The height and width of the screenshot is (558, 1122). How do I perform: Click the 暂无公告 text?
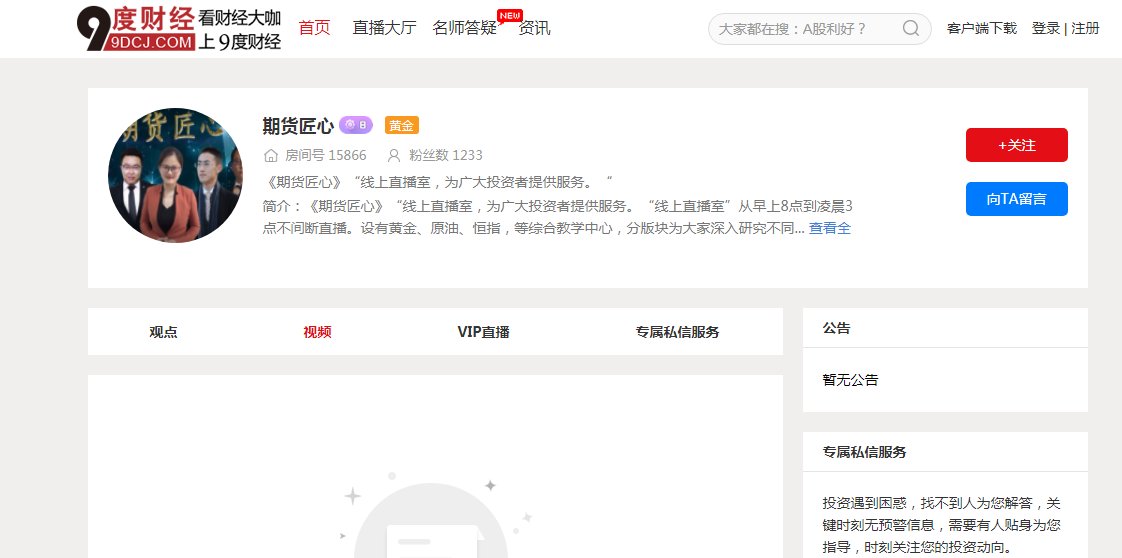pos(850,380)
